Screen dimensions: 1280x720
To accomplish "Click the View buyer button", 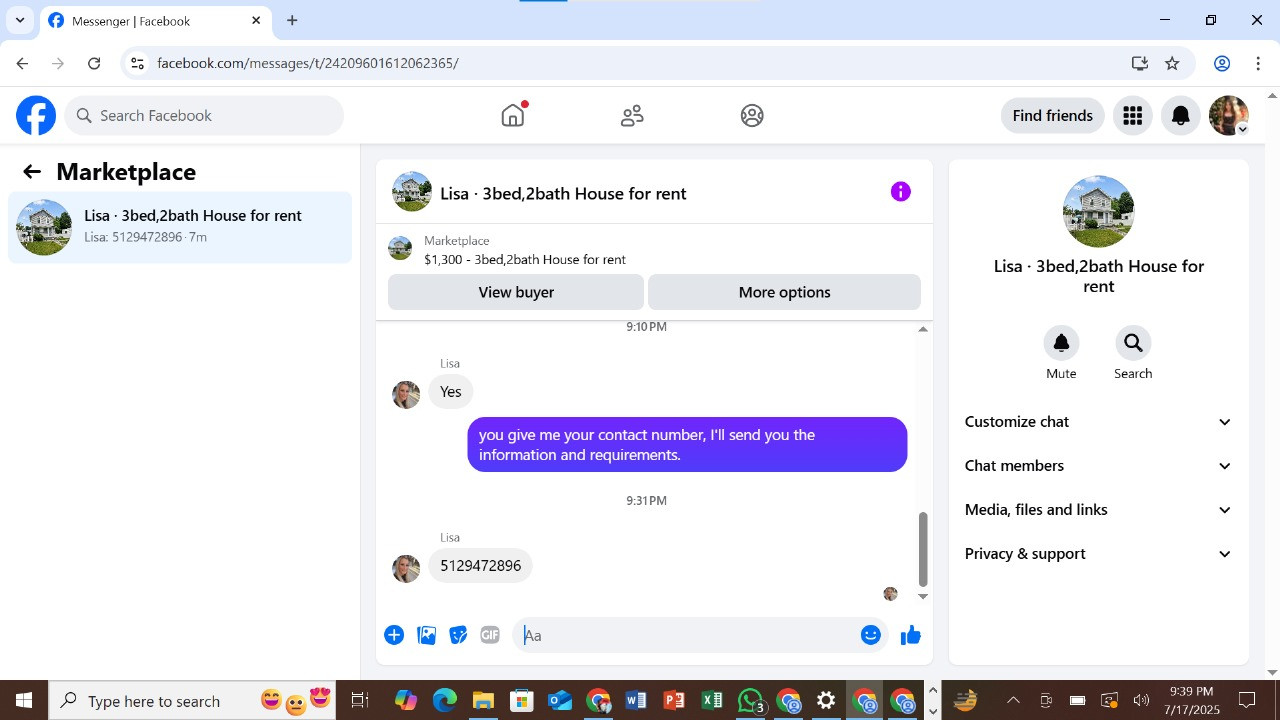I will pos(516,292).
